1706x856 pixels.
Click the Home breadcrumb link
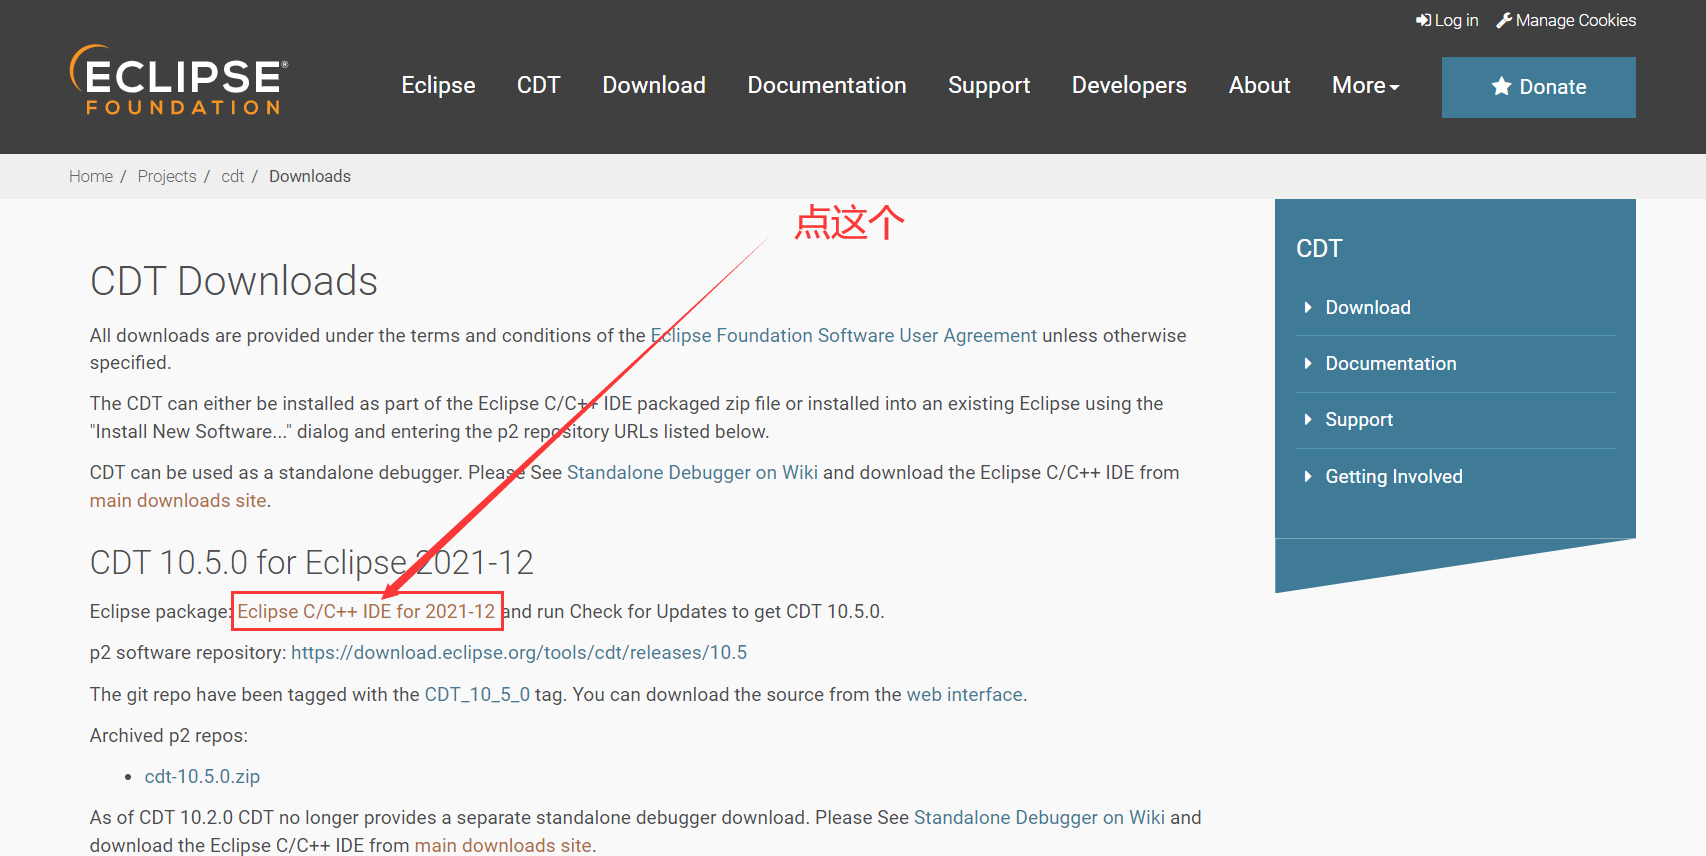[x=91, y=176]
